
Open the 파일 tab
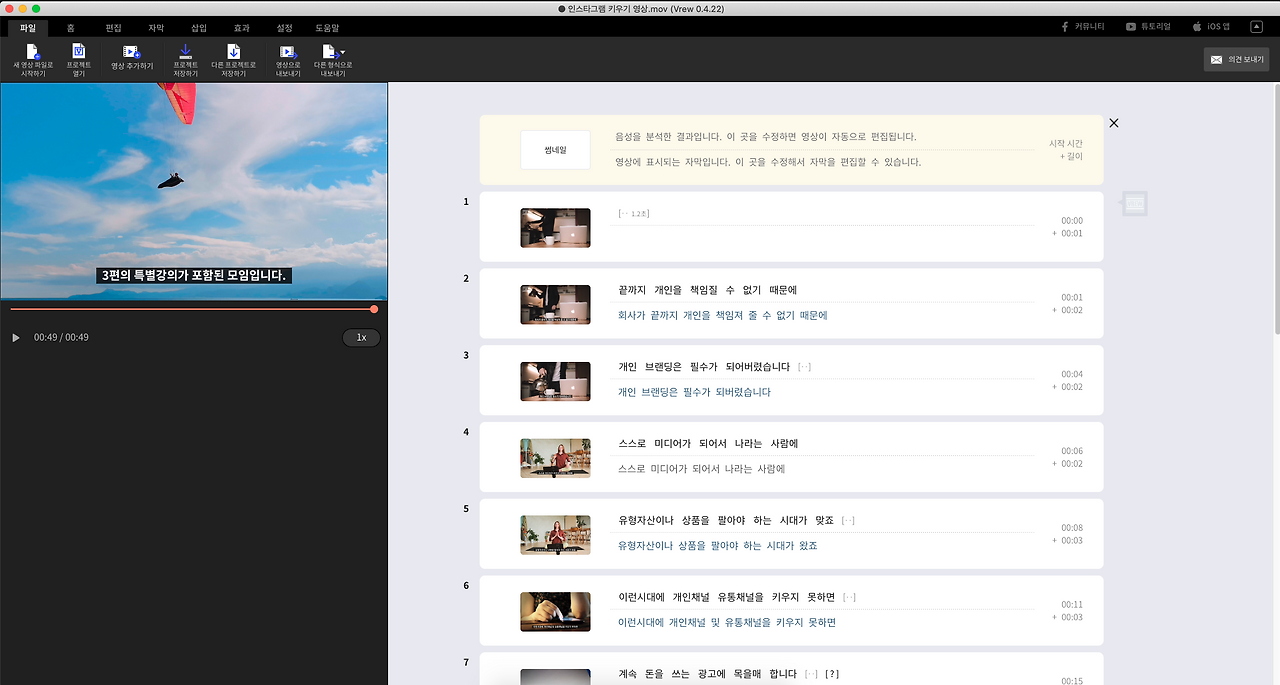pos(28,28)
